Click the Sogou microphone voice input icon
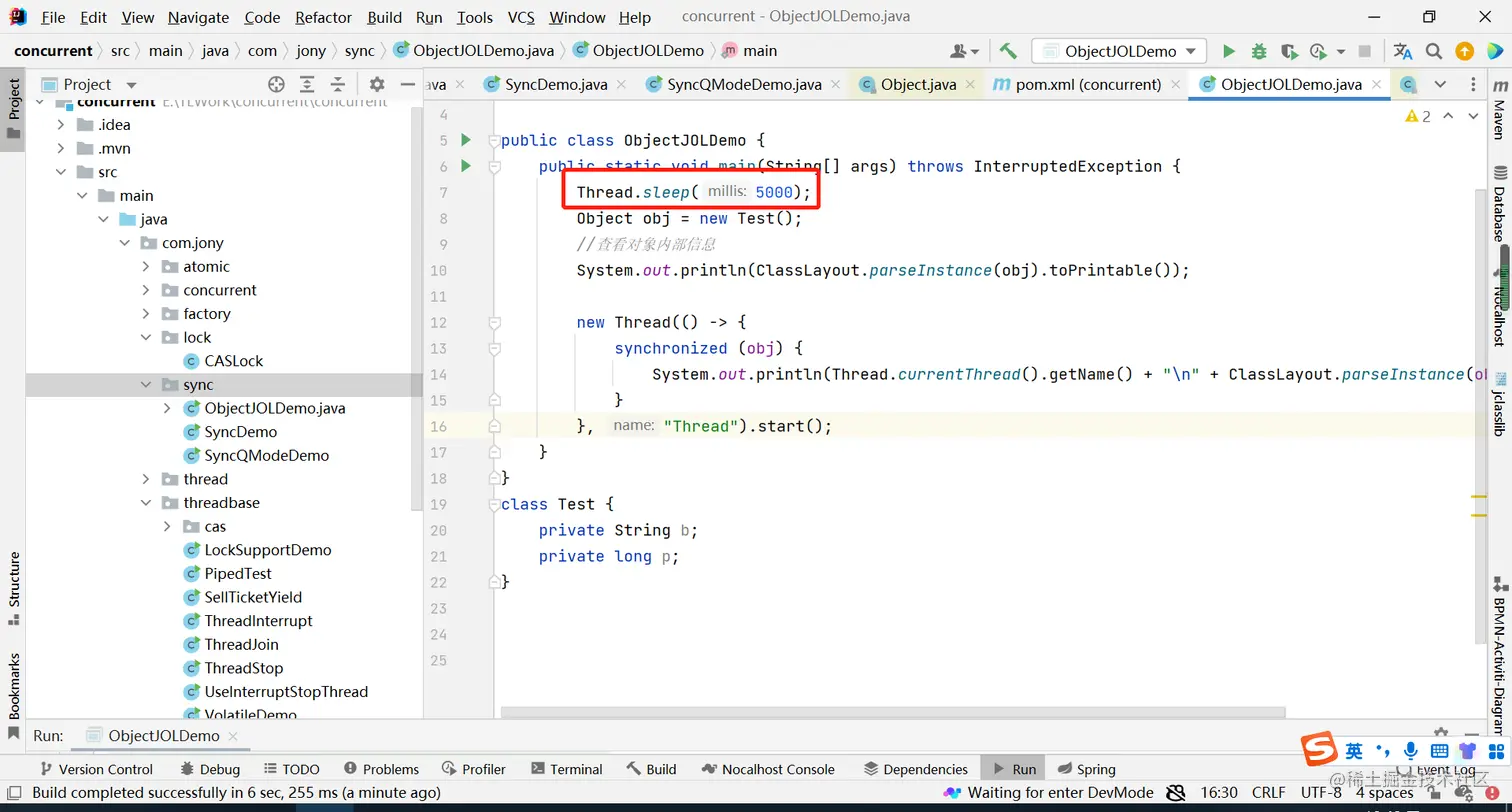 (1410, 750)
